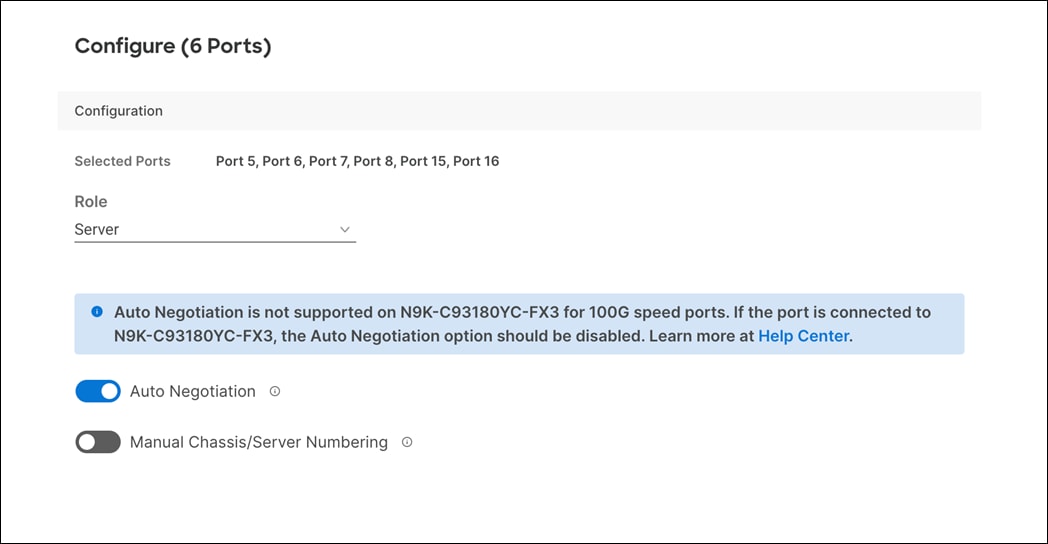Open the Help Center link
The width and height of the screenshot is (1048, 544).
coord(803,337)
